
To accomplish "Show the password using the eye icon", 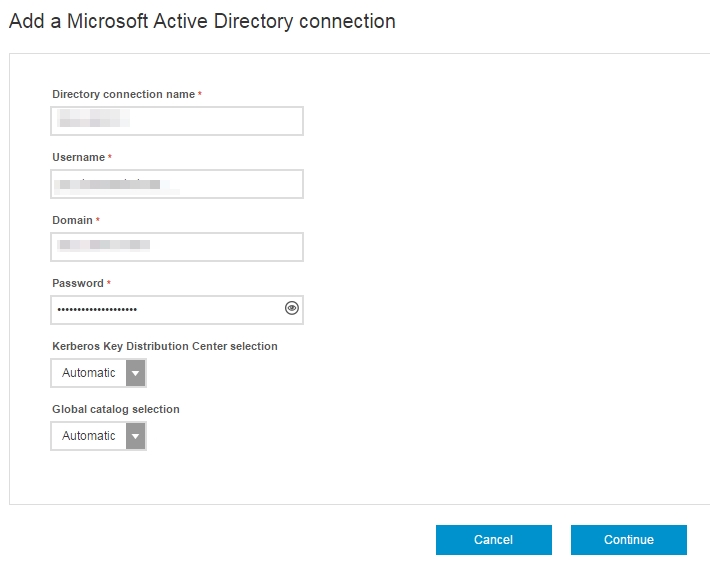I will tap(292, 309).
